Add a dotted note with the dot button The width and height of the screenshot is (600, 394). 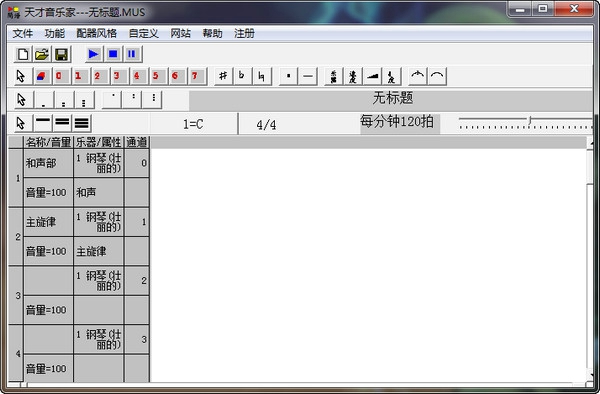[288, 76]
